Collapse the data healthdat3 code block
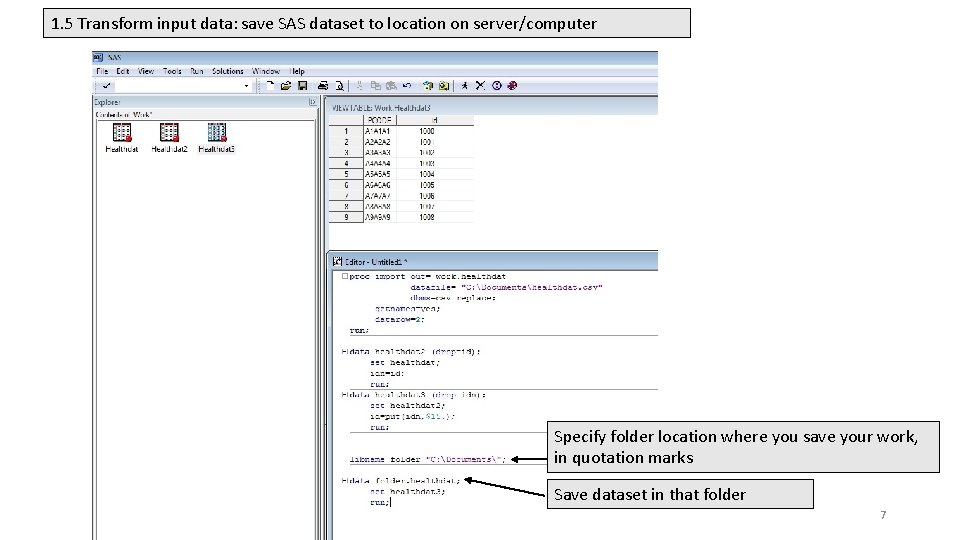The height and width of the screenshot is (540, 960). coord(343,395)
